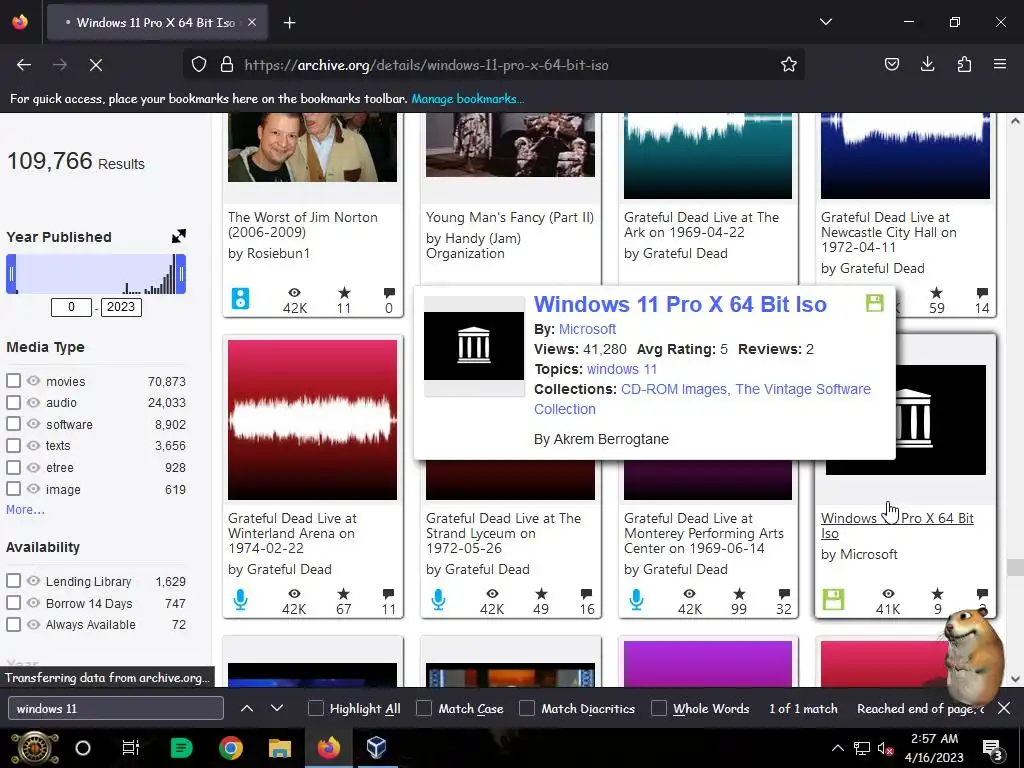Open the Pocket save icon

pos(891,65)
